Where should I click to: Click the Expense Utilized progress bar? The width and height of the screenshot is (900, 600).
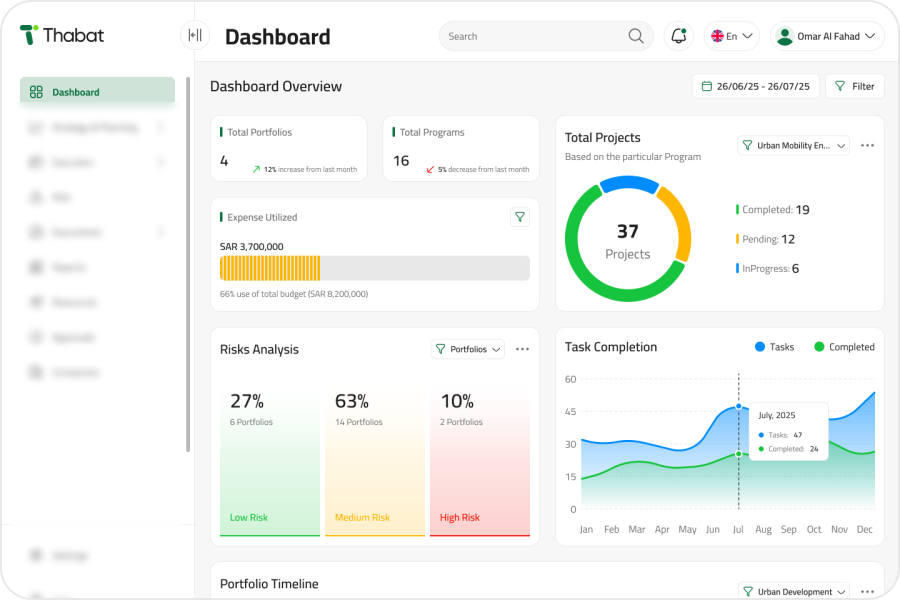pyautogui.click(x=375, y=268)
